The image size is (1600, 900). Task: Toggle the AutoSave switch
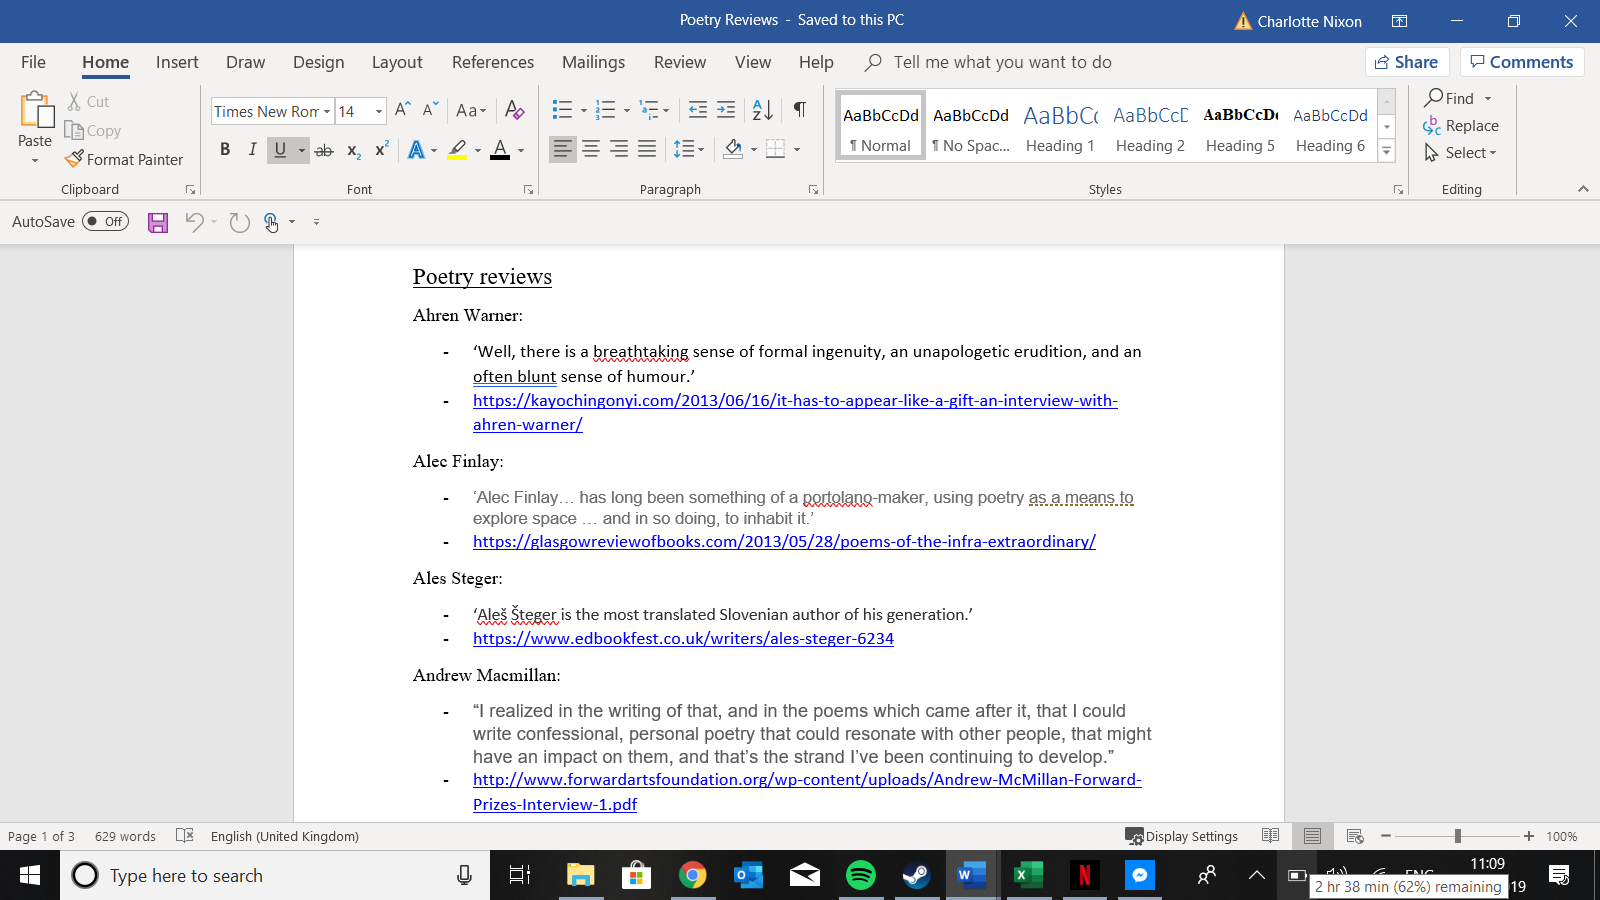tap(105, 222)
